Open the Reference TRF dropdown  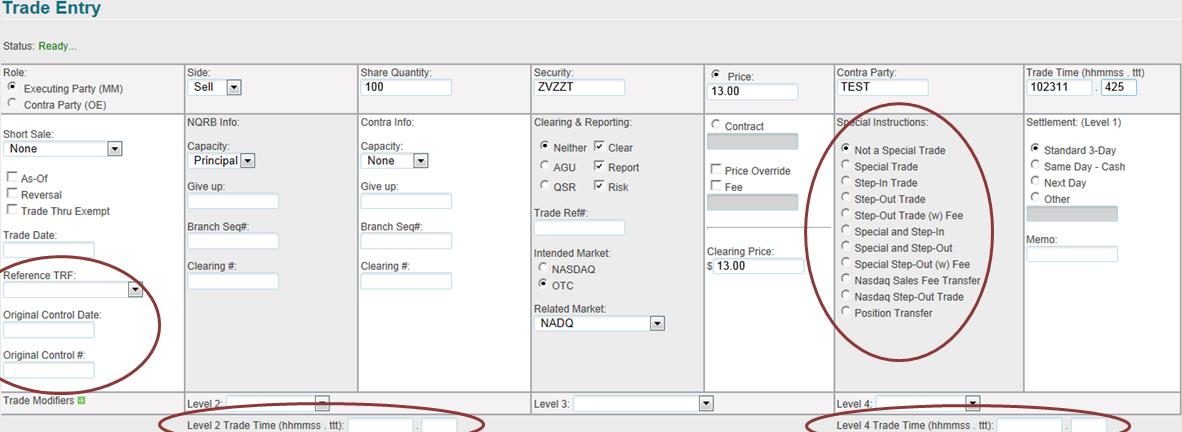click(135, 290)
